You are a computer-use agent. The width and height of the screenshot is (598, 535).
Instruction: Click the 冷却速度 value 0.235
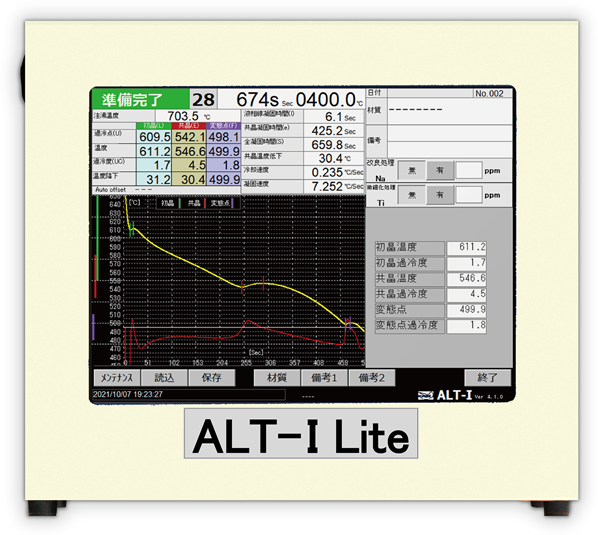[334, 172]
